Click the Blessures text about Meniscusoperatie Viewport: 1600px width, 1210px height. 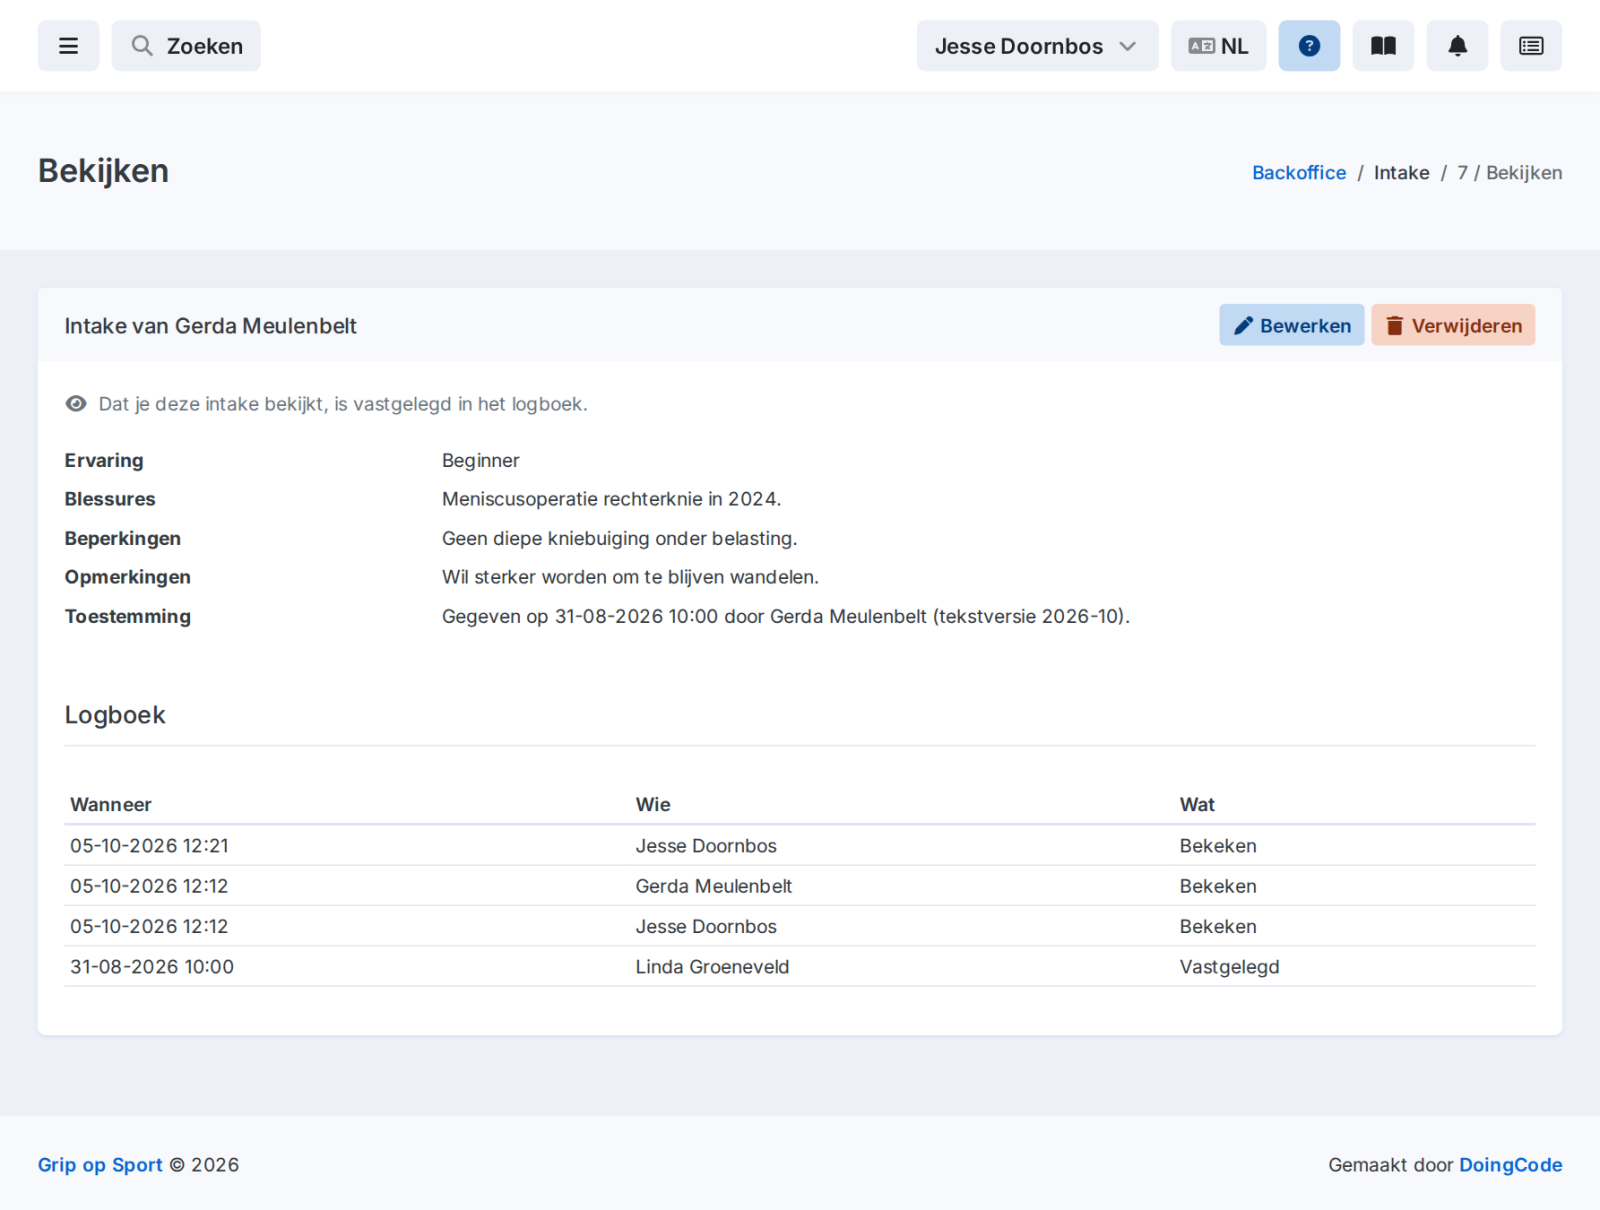(x=612, y=499)
